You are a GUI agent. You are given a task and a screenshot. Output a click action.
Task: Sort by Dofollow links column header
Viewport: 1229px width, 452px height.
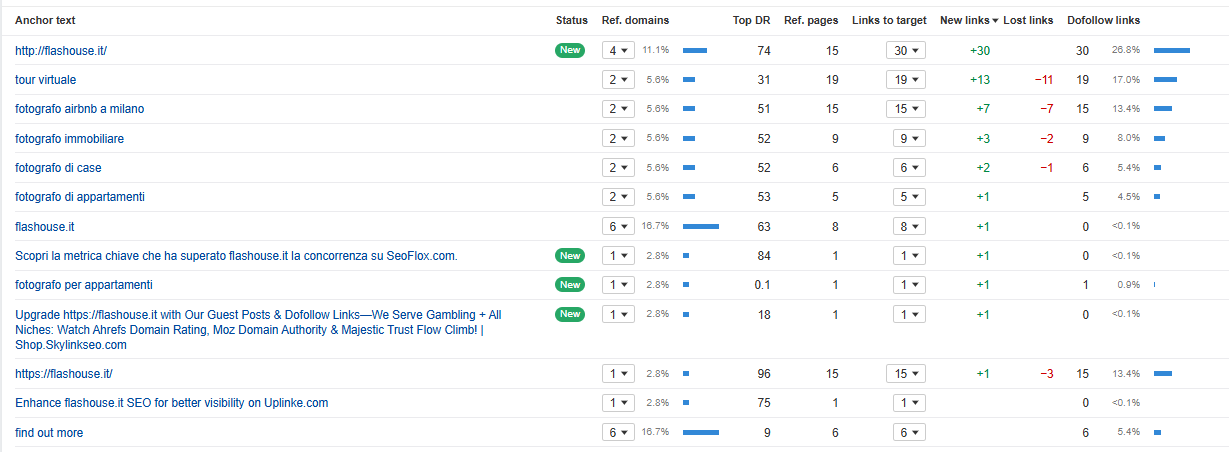1103,20
